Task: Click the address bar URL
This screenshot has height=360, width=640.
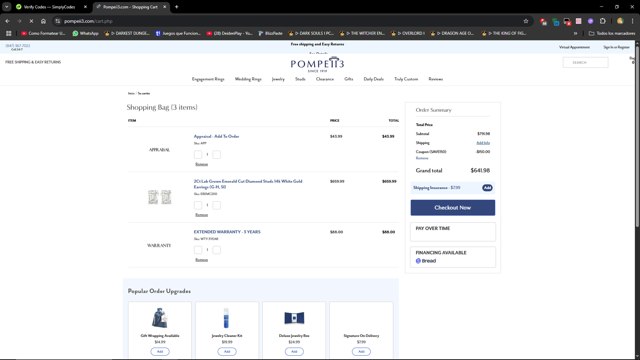Action: [88, 21]
